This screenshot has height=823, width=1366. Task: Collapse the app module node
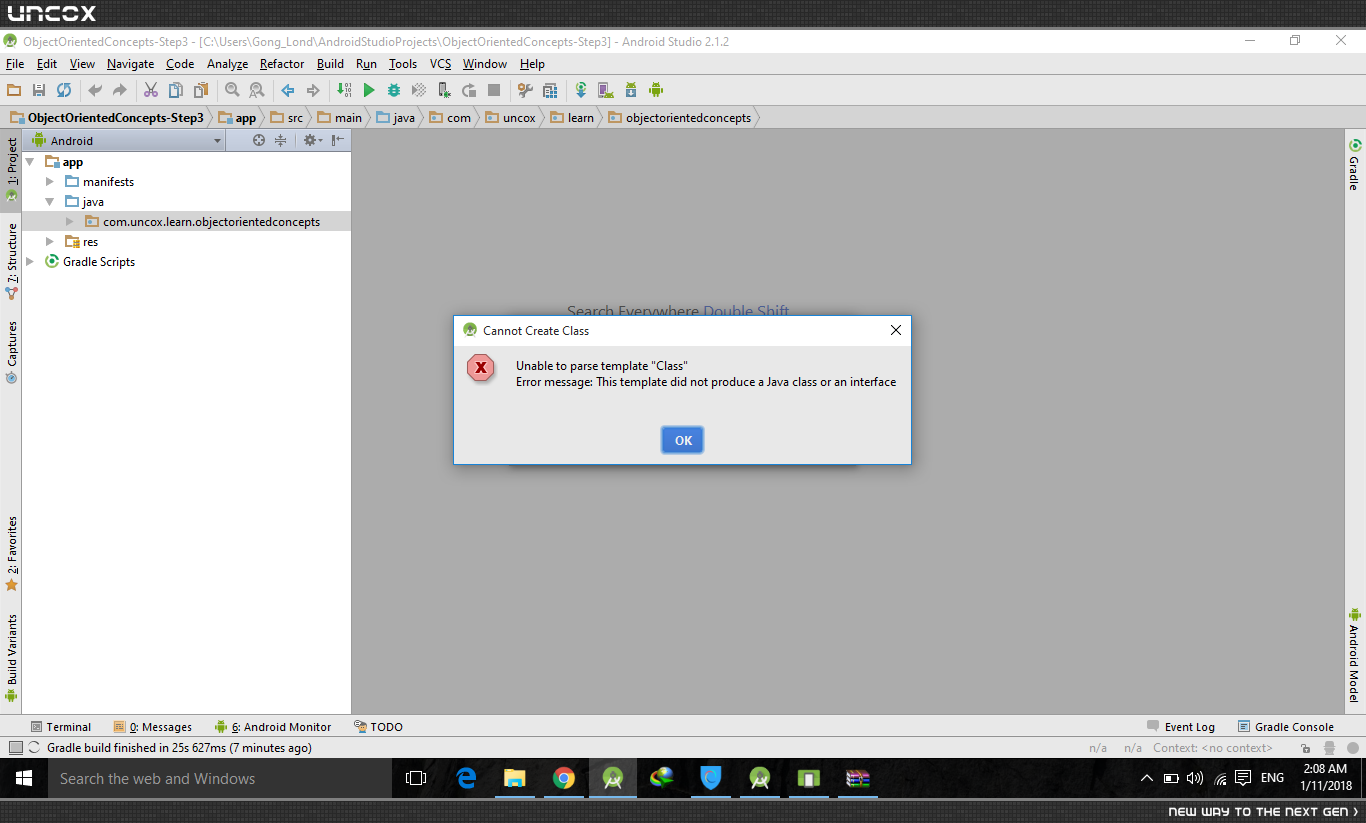(30, 162)
